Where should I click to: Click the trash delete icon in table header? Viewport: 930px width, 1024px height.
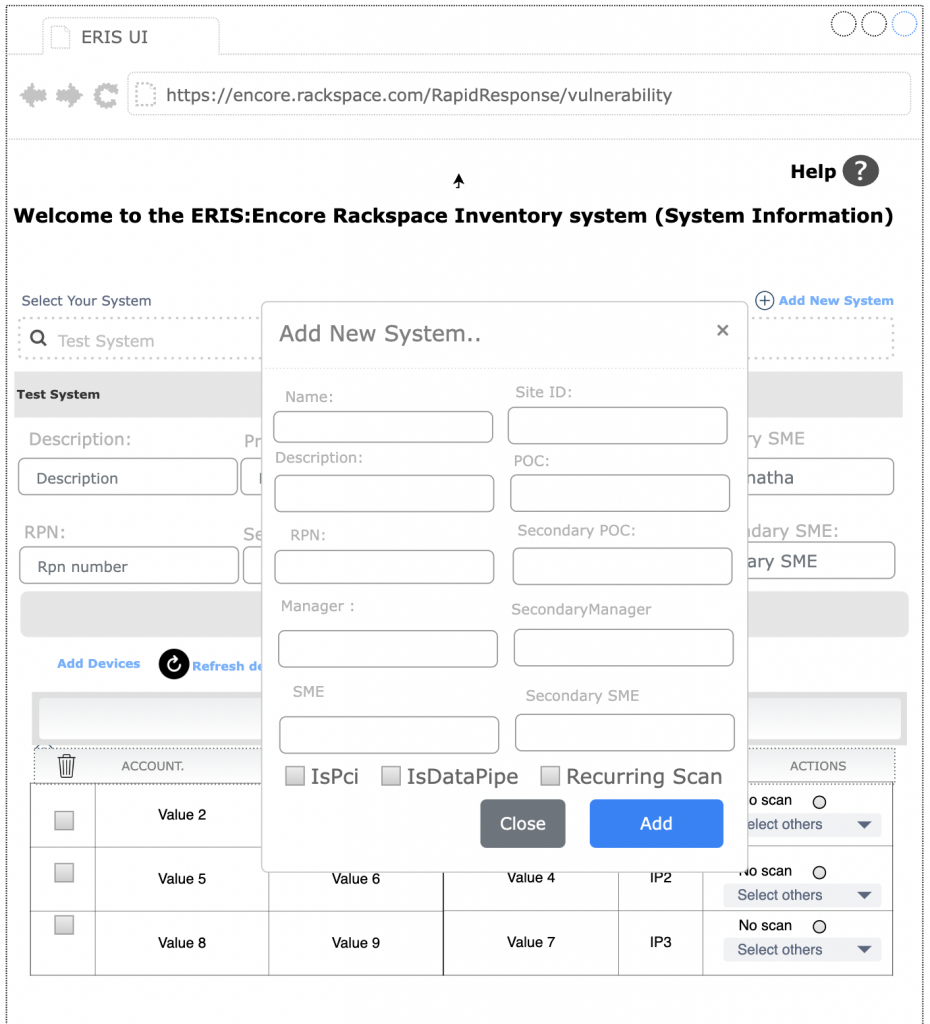[x=66, y=766]
